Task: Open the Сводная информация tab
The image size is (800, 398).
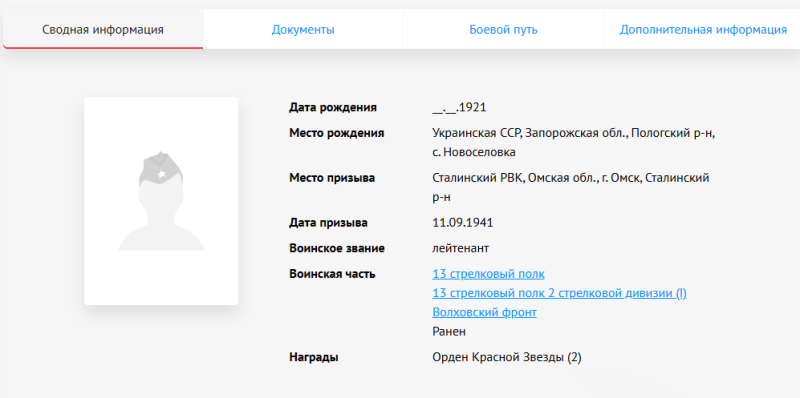Action: [x=103, y=30]
